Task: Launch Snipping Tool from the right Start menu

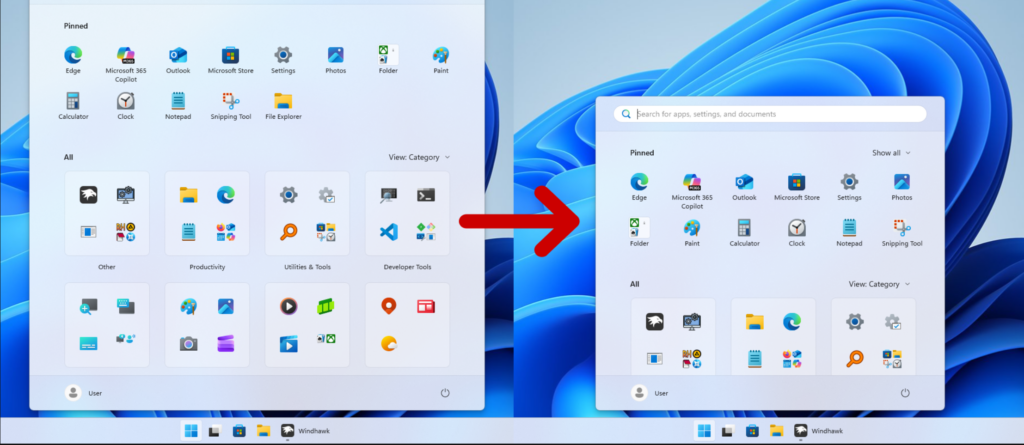Action: click(x=902, y=232)
